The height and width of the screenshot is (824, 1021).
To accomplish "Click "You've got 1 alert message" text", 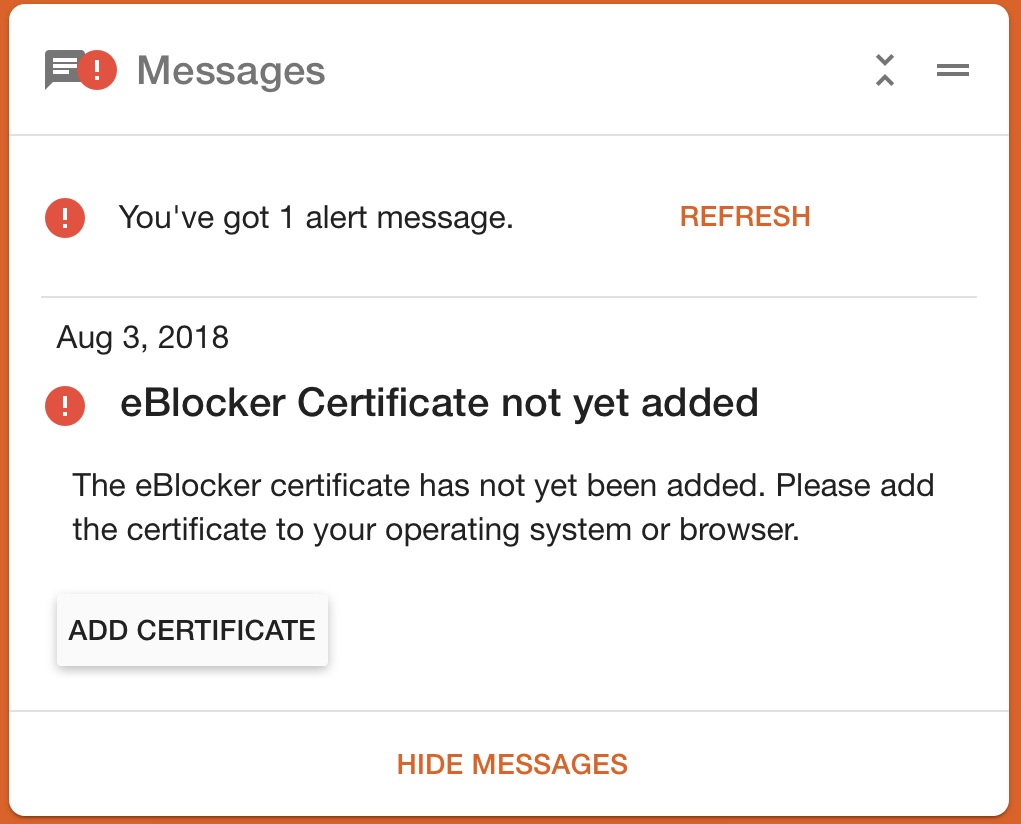I will click(316, 218).
